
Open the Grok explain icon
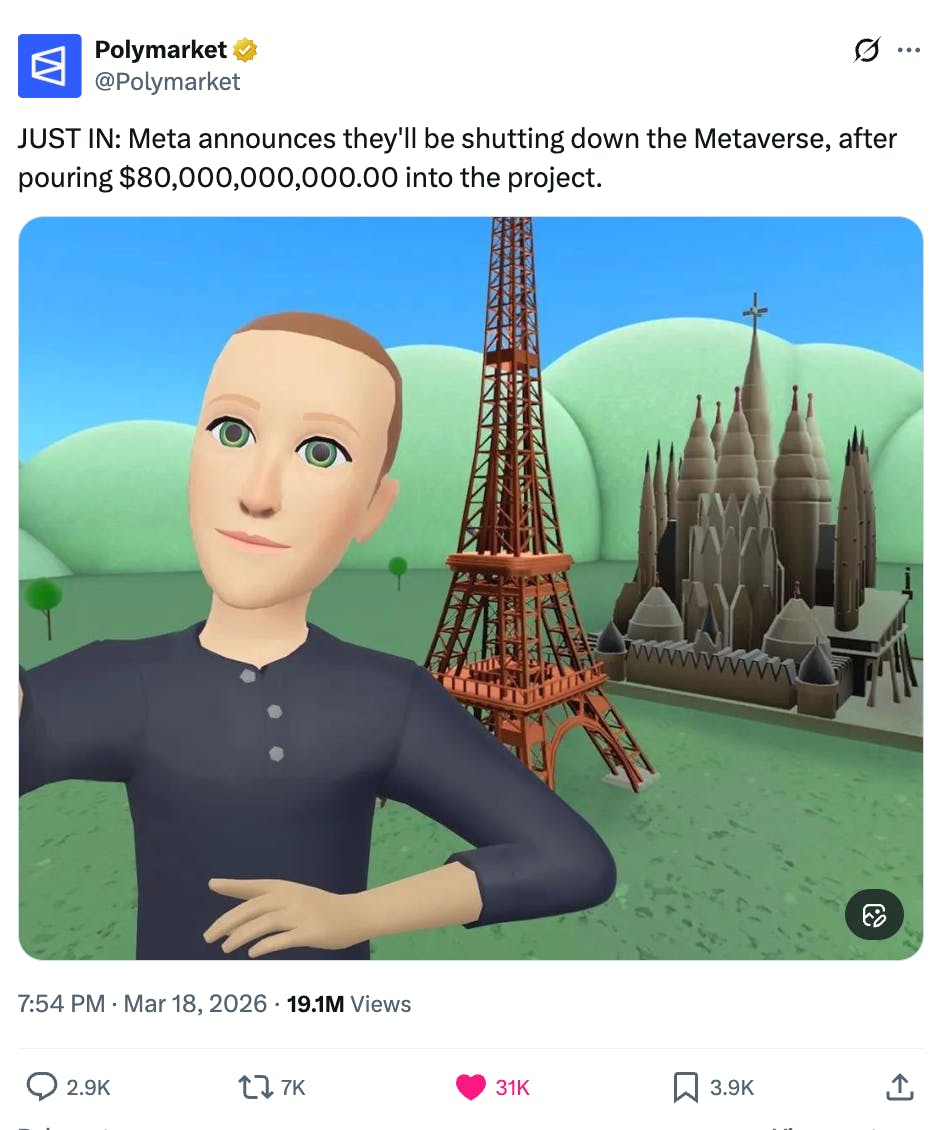pos(866,50)
